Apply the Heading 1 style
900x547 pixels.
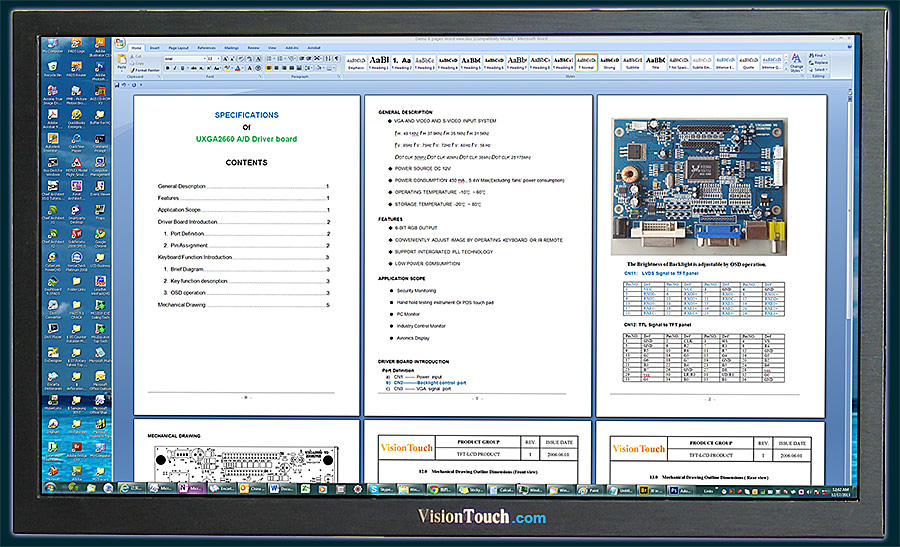point(379,62)
